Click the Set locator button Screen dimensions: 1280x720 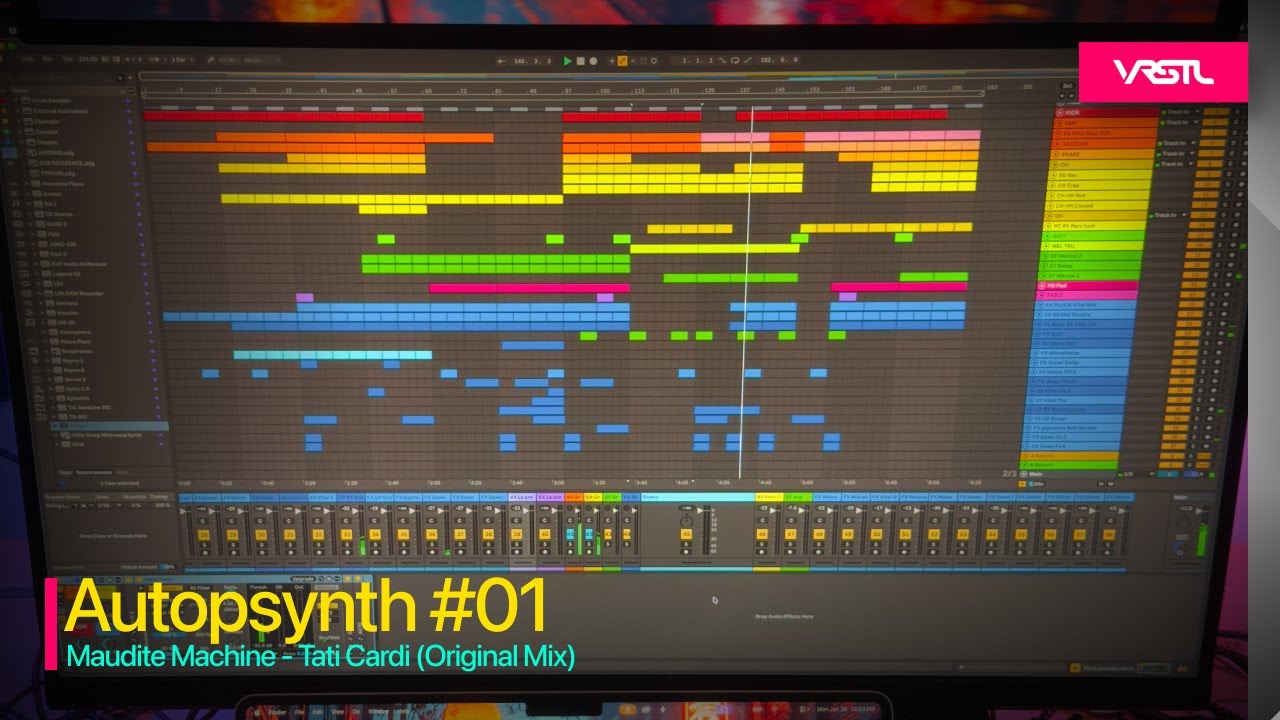[1068, 86]
